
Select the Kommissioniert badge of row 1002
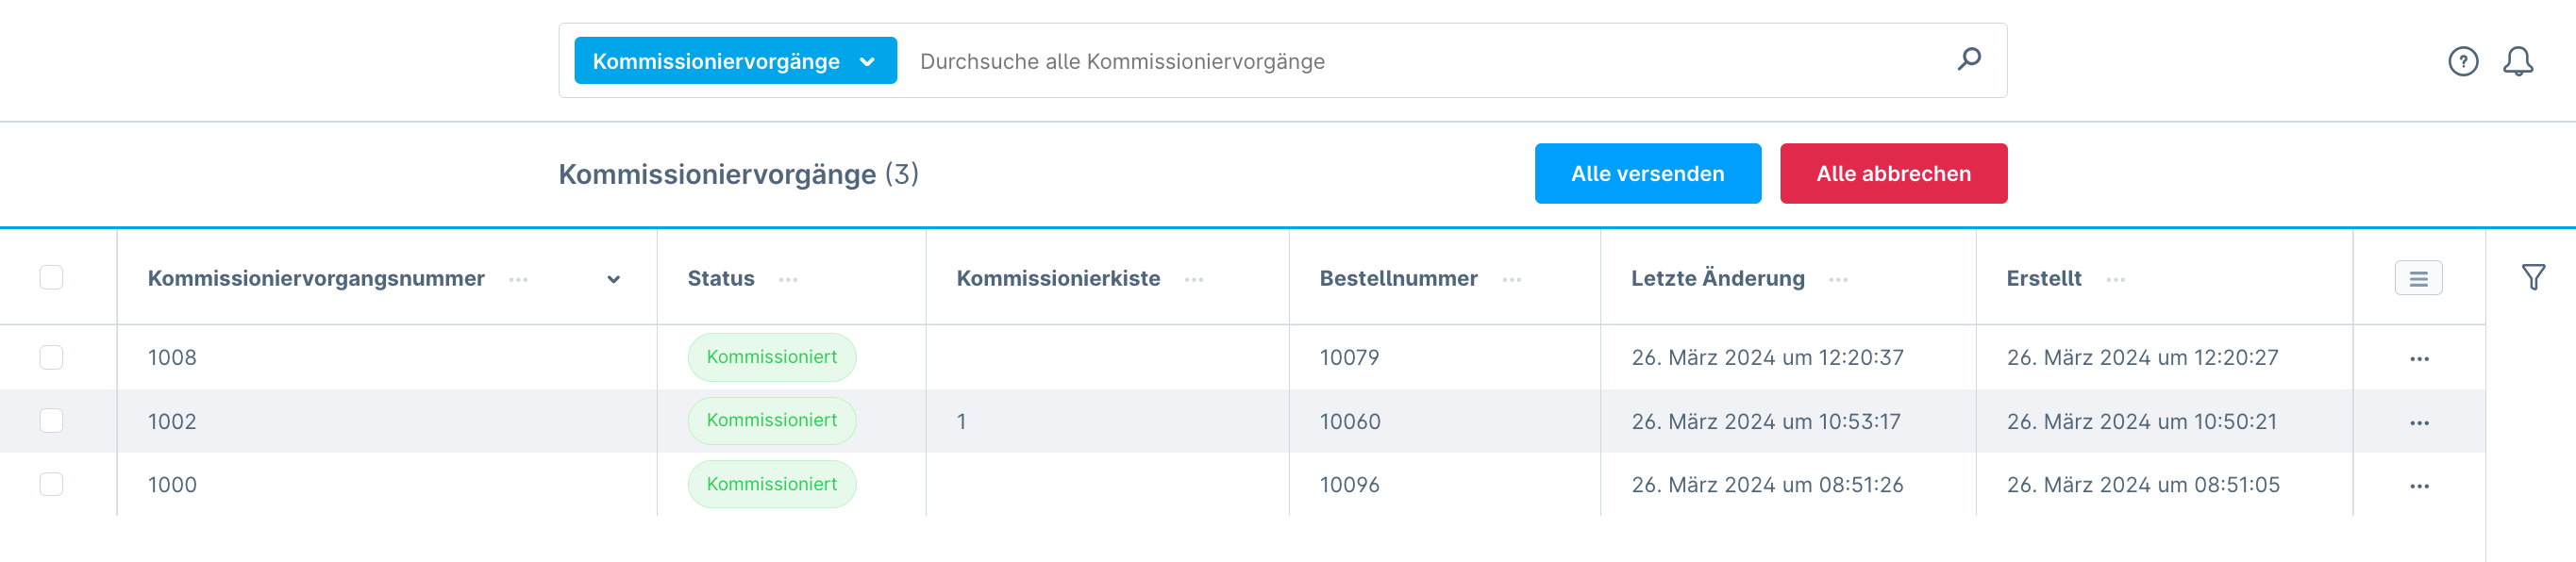pyautogui.click(x=771, y=421)
